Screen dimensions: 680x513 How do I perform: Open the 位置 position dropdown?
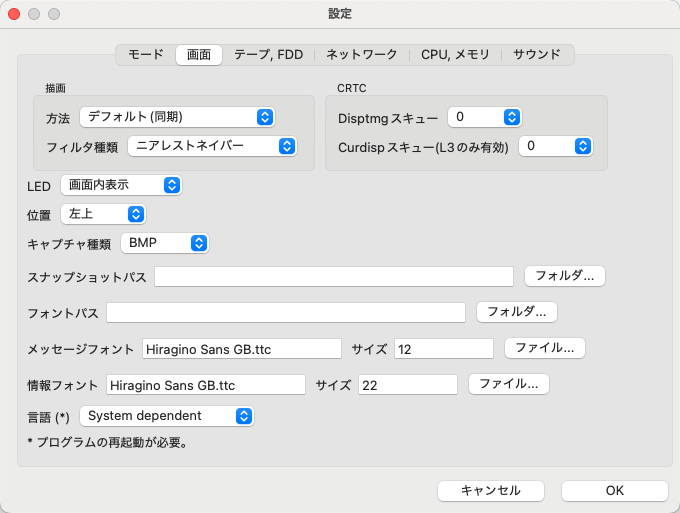(103, 214)
